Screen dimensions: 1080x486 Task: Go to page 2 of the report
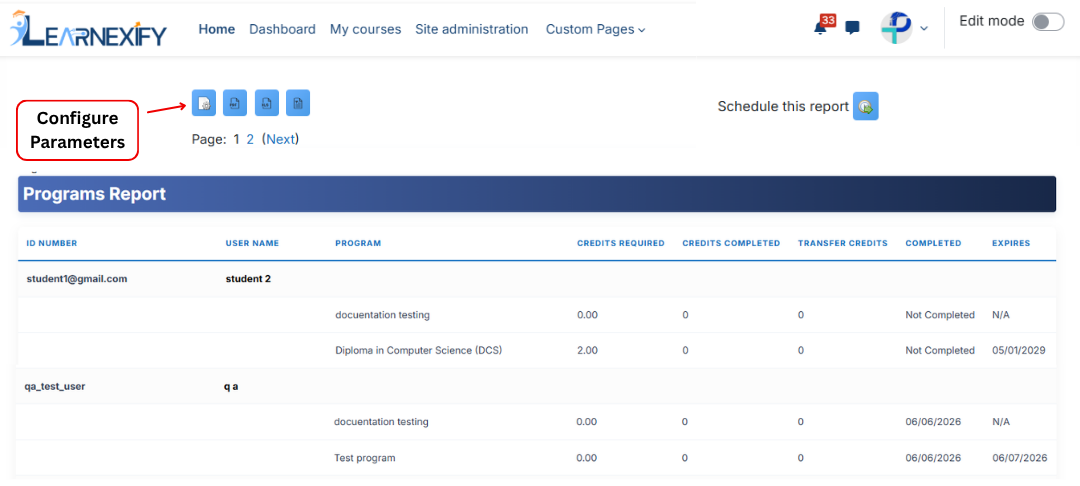(x=250, y=139)
